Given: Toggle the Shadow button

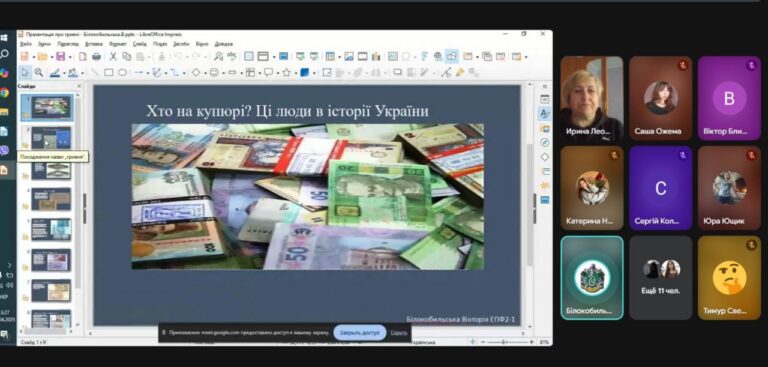Looking at the screenshot, I should [x=398, y=73].
